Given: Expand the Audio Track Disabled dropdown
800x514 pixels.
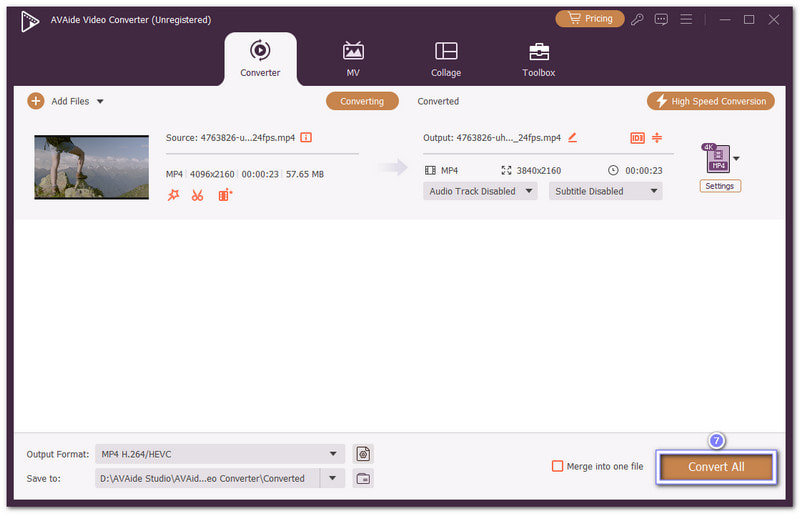Looking at the screenshot, I should (480, 191).
